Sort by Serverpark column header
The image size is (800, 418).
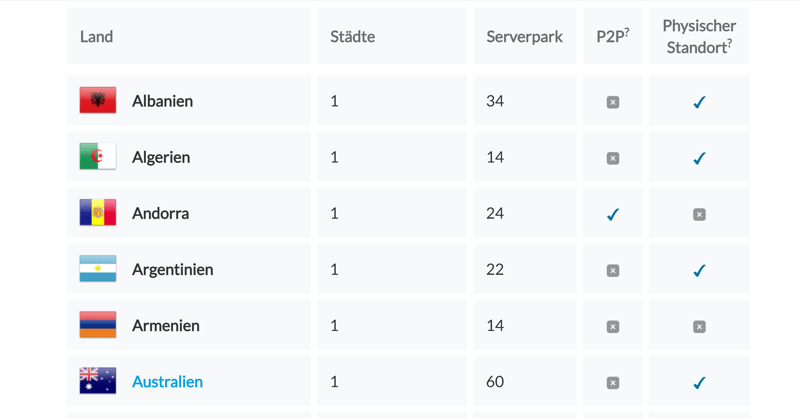pyautogui.click(x=524, y=37)
